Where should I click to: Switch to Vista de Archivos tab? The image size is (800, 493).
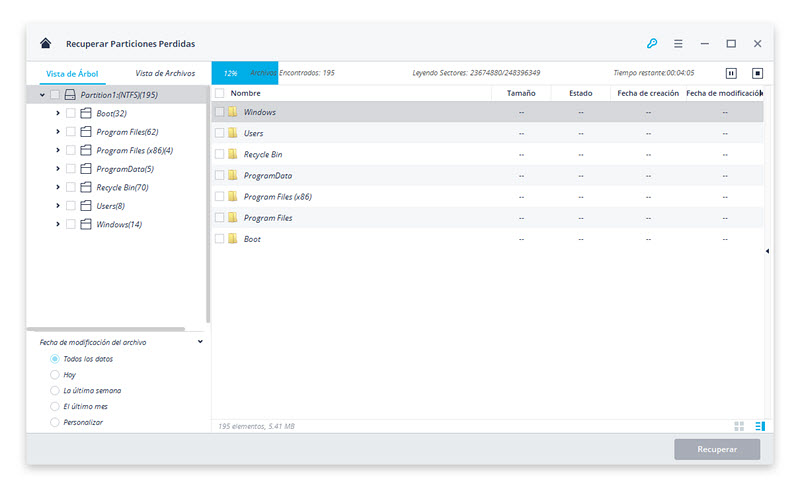click(x=165, y=73)
